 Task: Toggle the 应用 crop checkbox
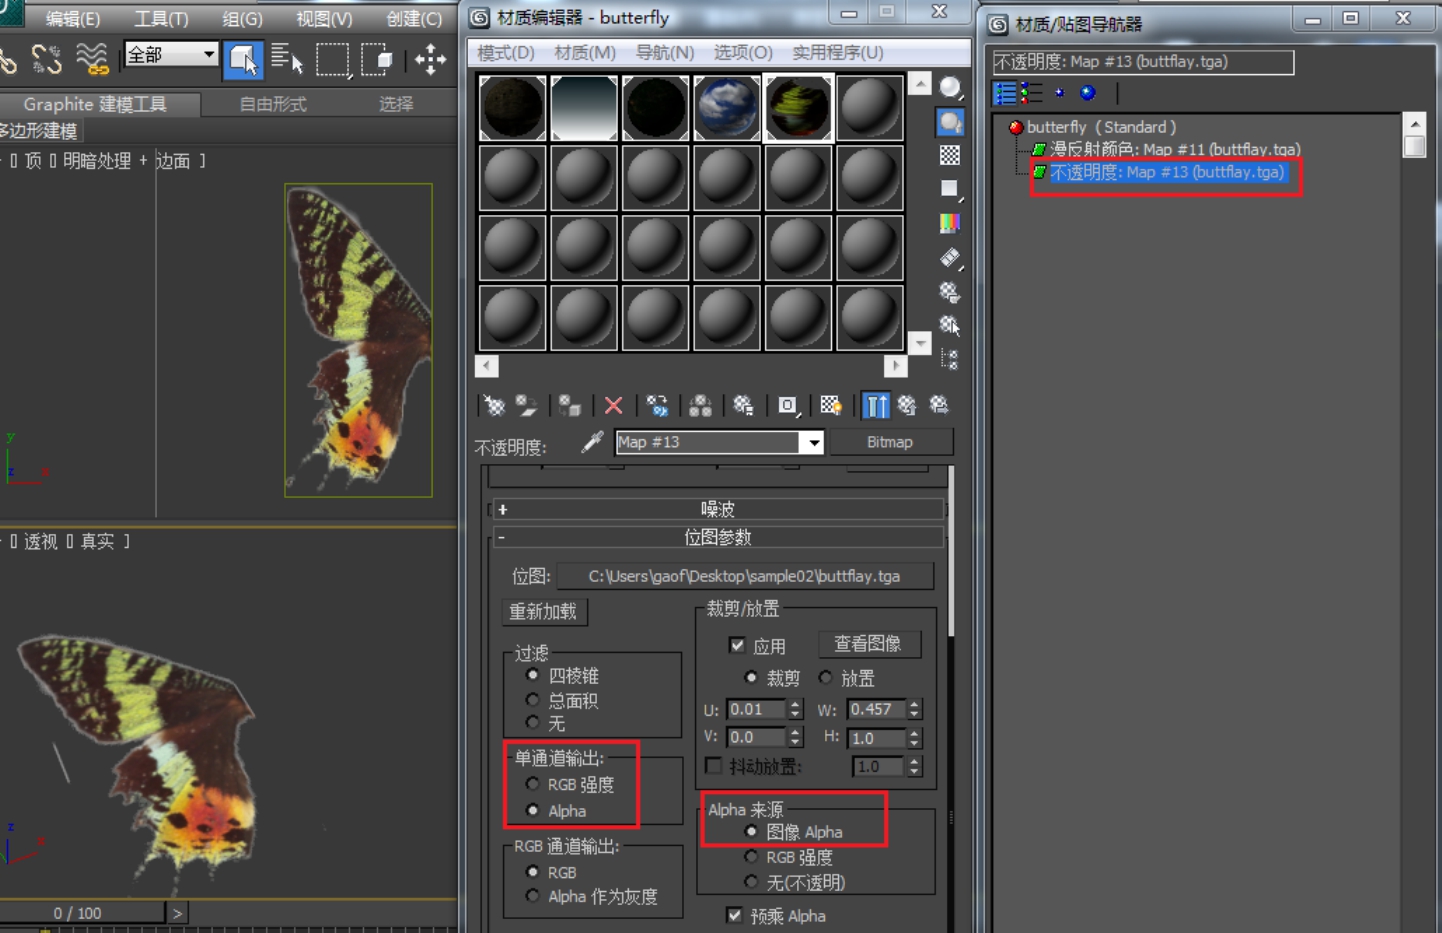738,645
